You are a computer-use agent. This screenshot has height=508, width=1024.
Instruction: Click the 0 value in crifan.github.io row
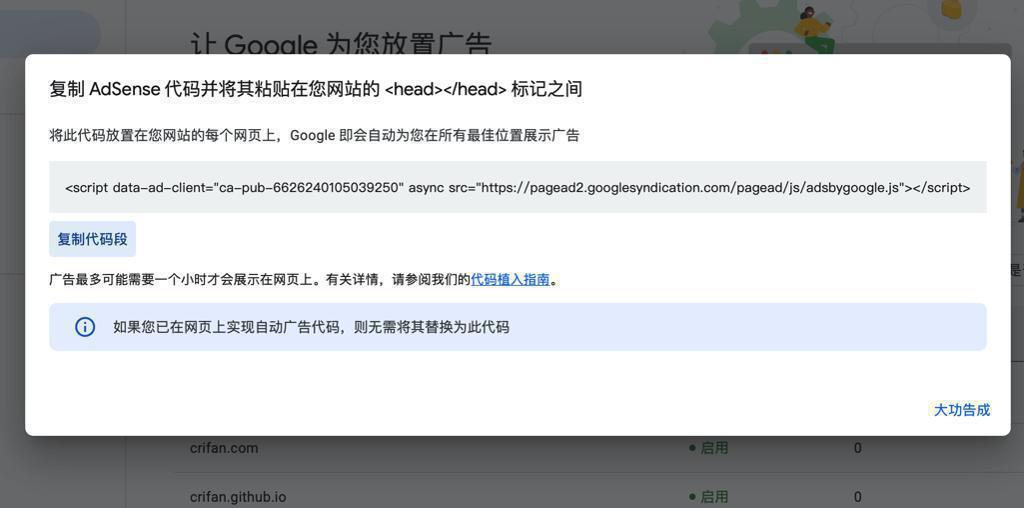tap(857, 497)
